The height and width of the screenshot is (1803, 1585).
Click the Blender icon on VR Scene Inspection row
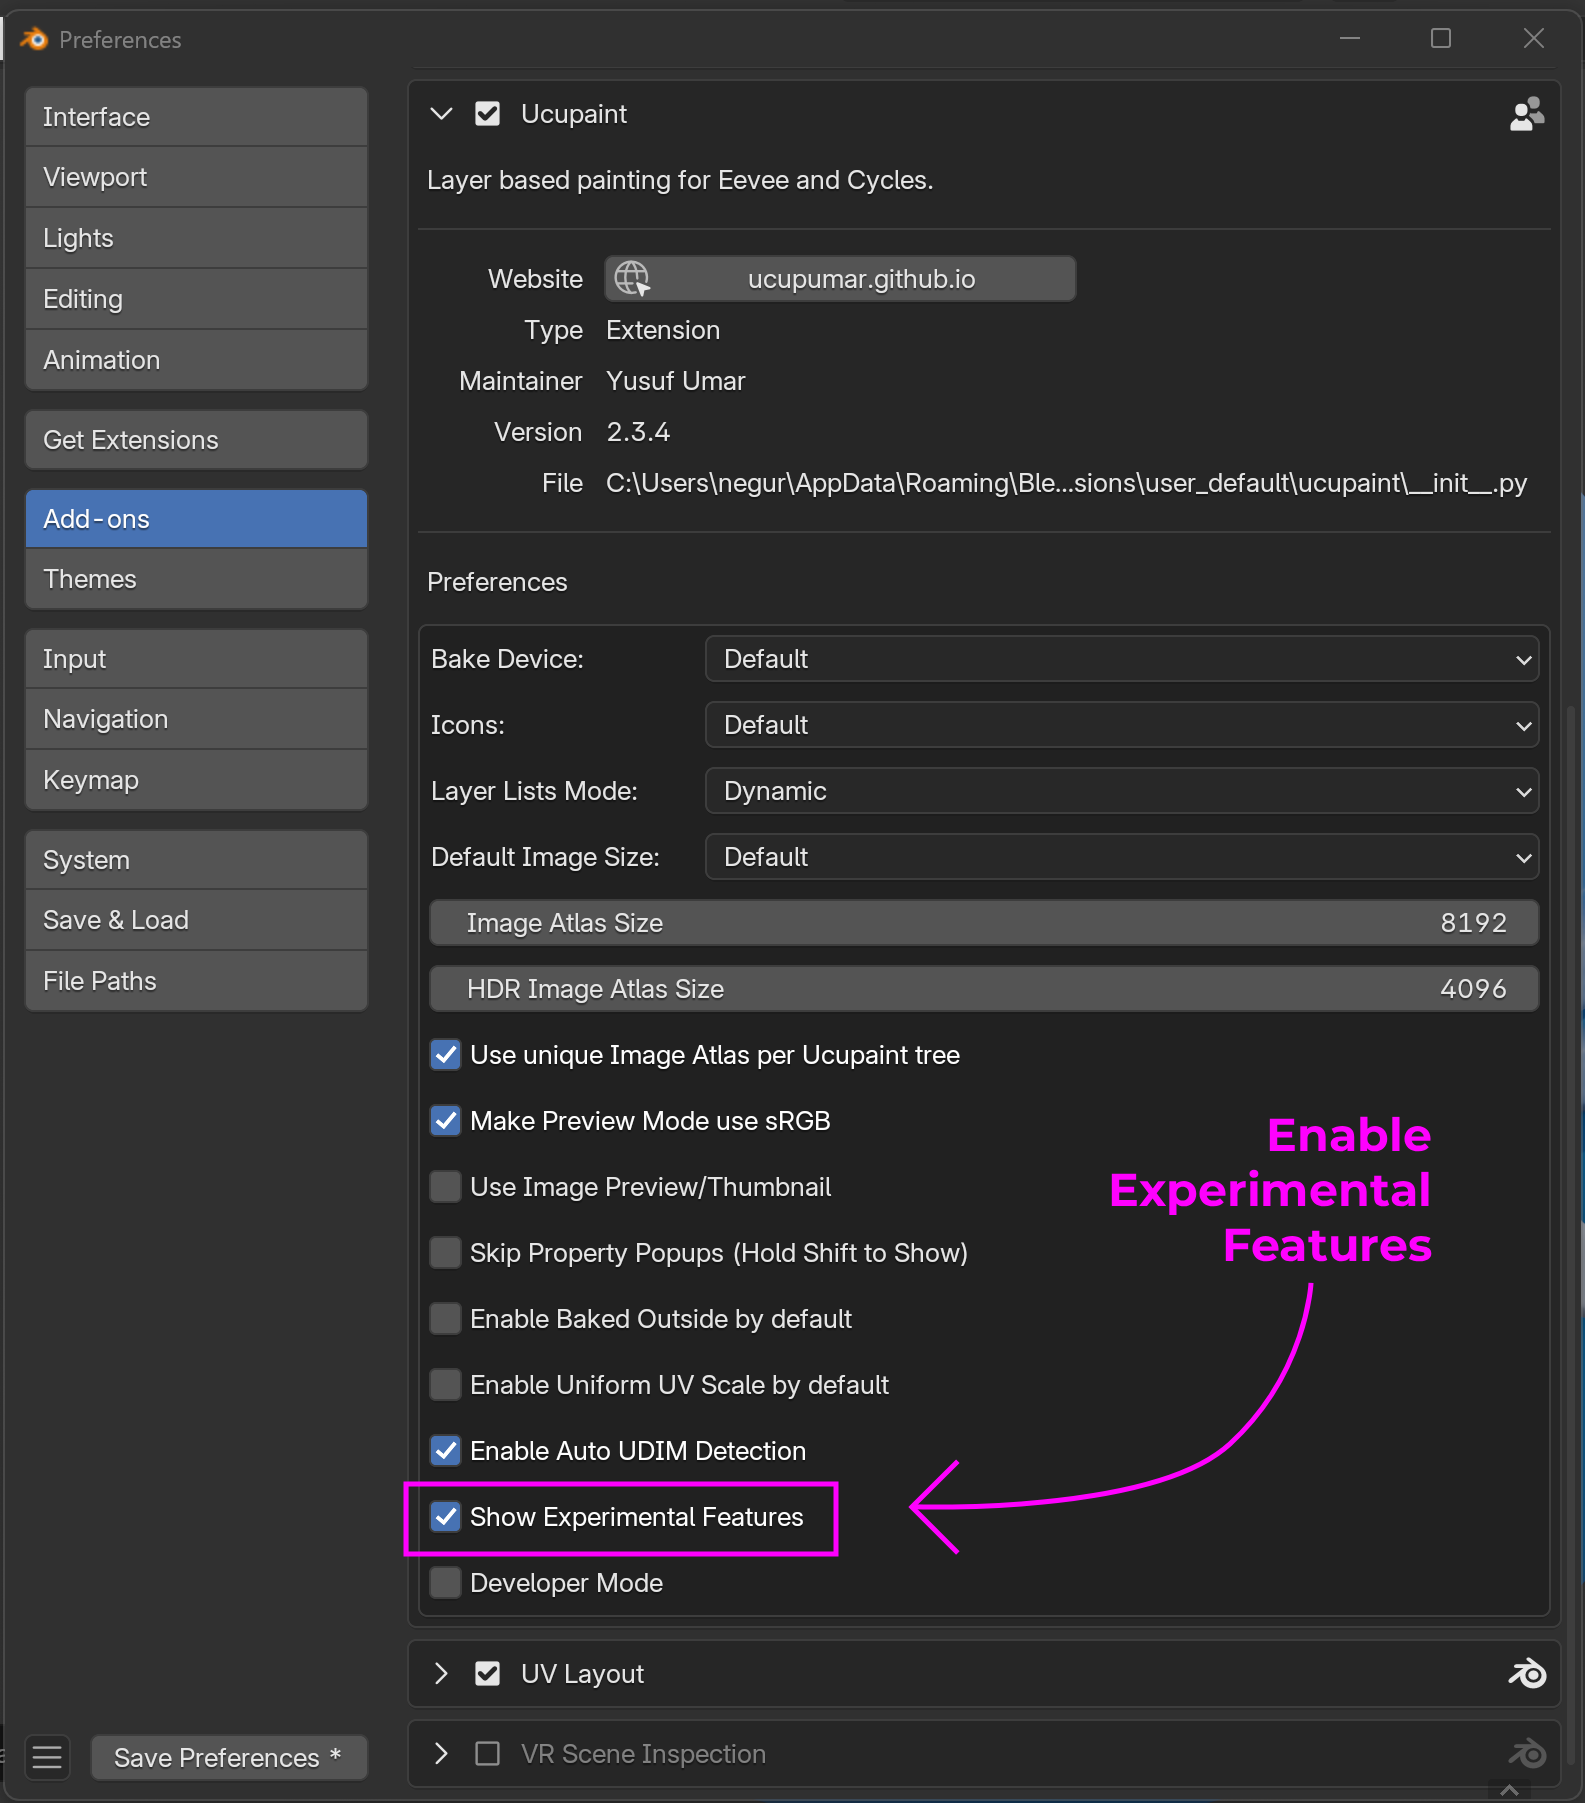point(1527,1753)
